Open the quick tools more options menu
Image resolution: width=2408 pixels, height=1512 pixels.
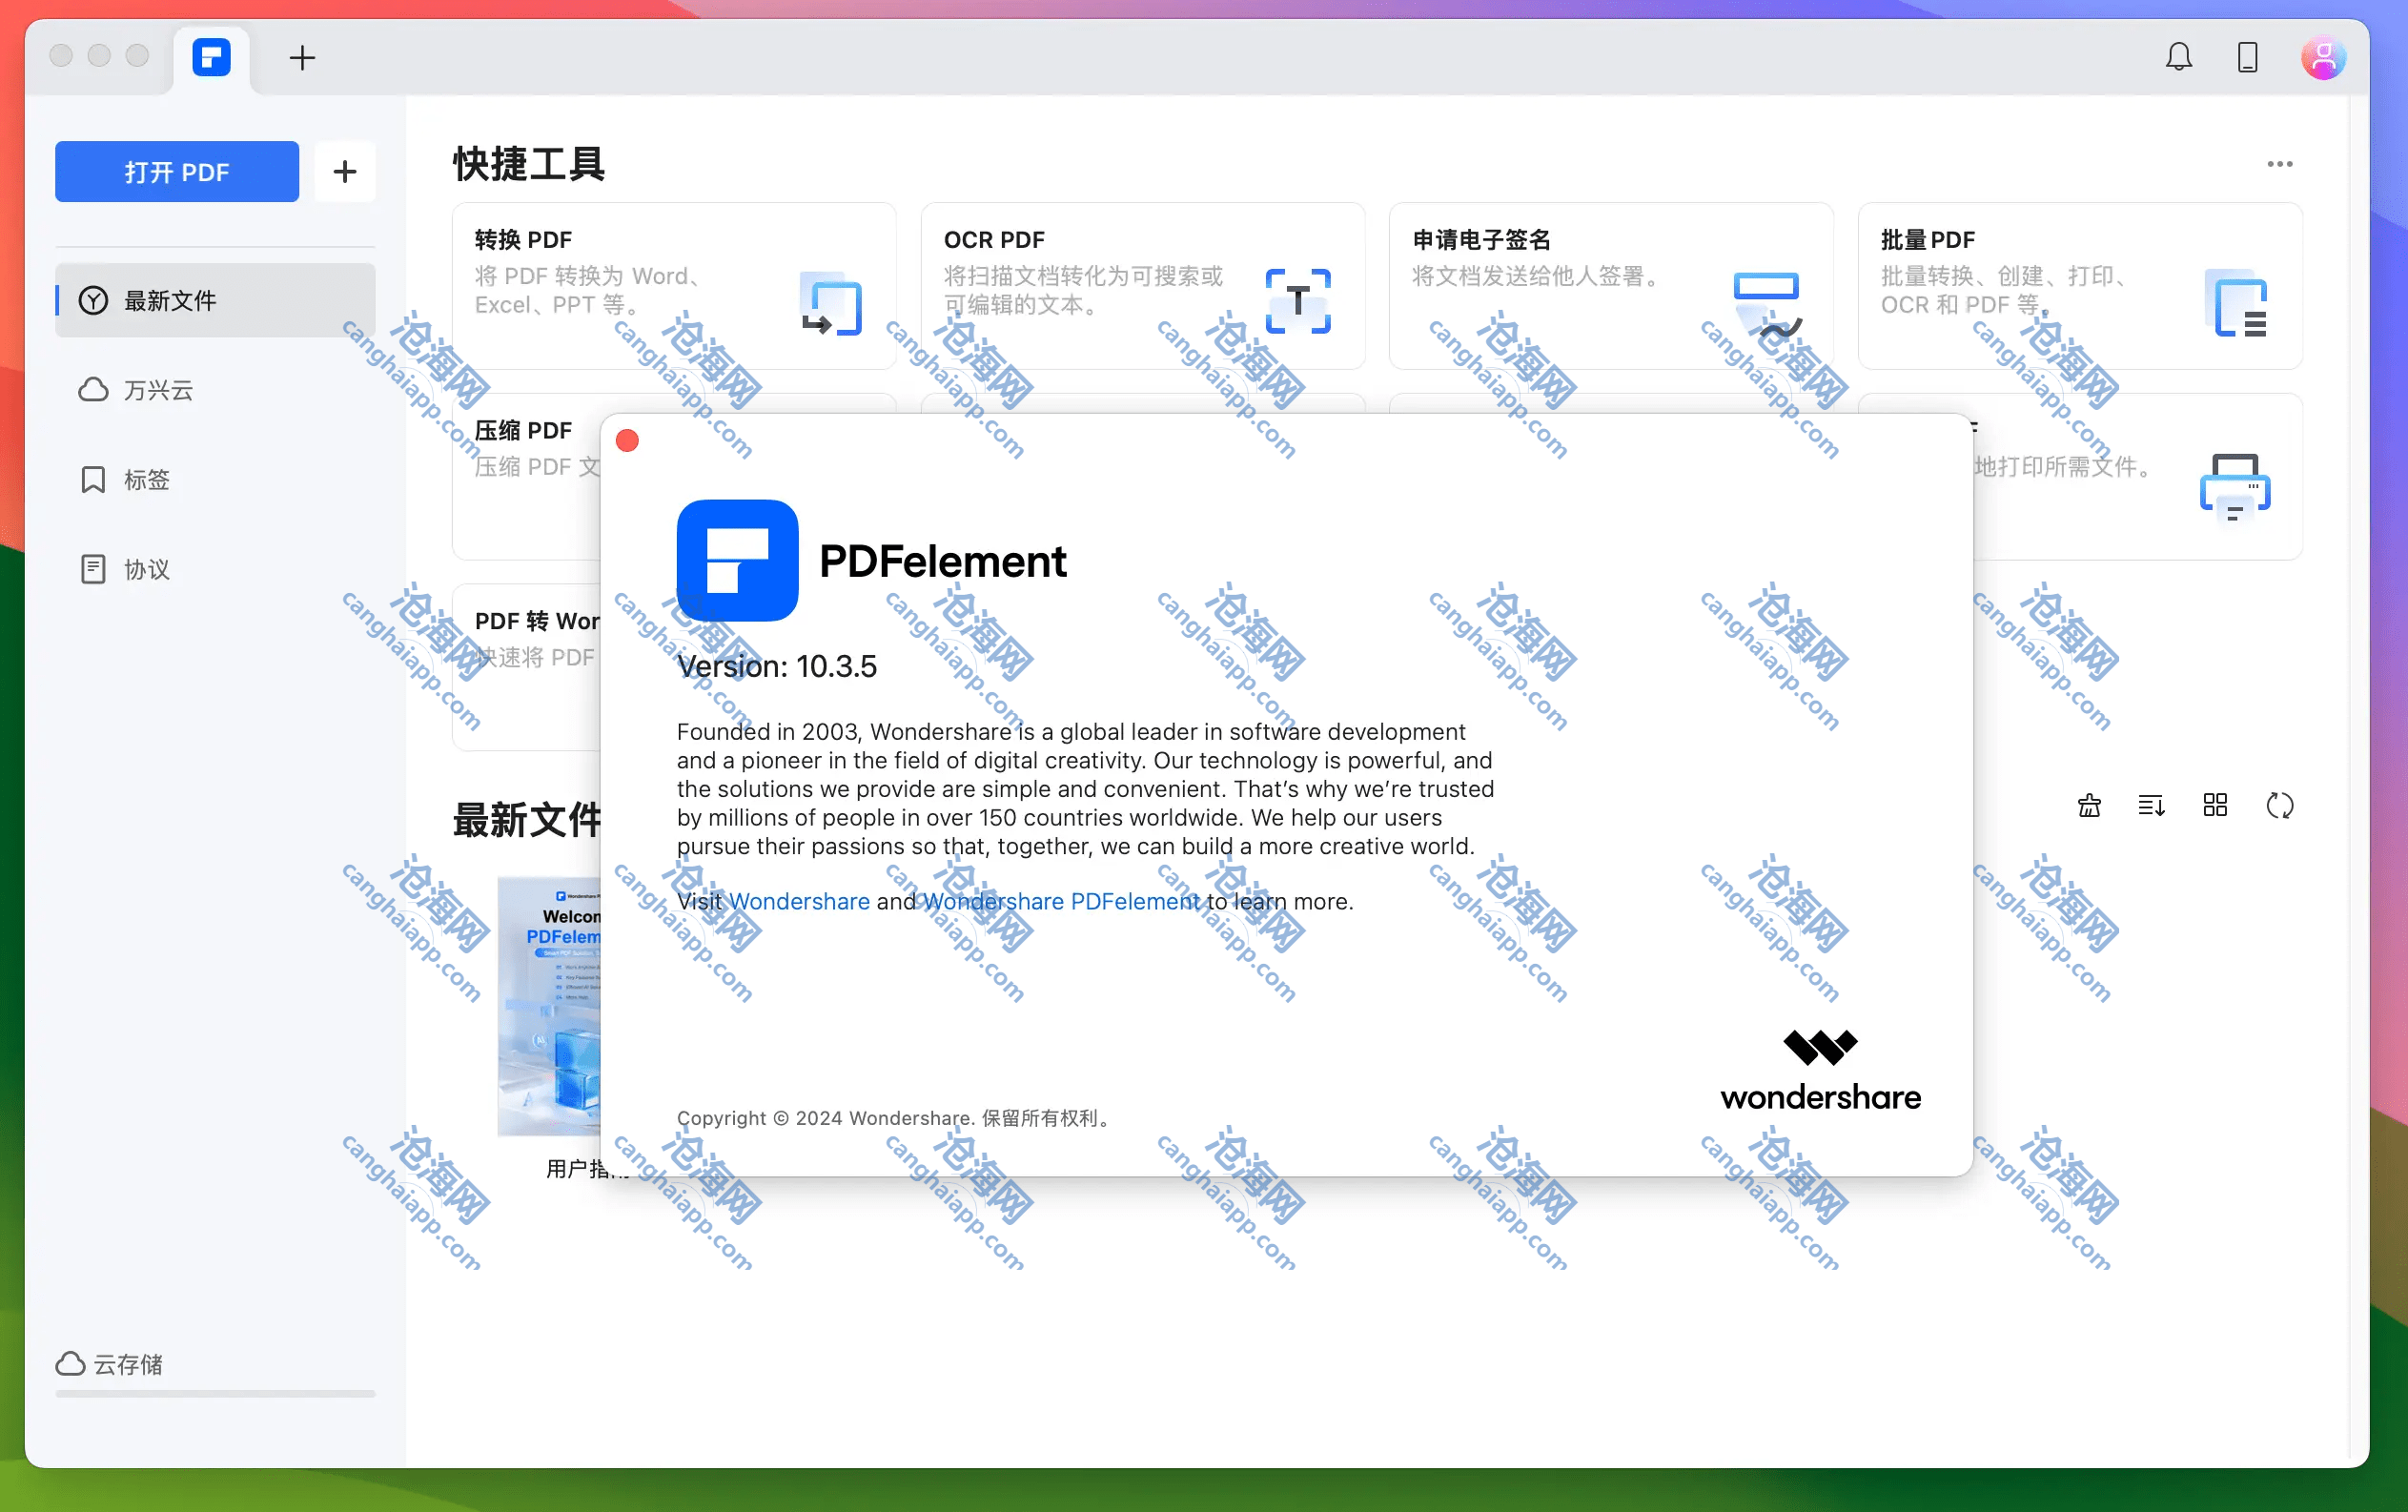point(2279,164)
